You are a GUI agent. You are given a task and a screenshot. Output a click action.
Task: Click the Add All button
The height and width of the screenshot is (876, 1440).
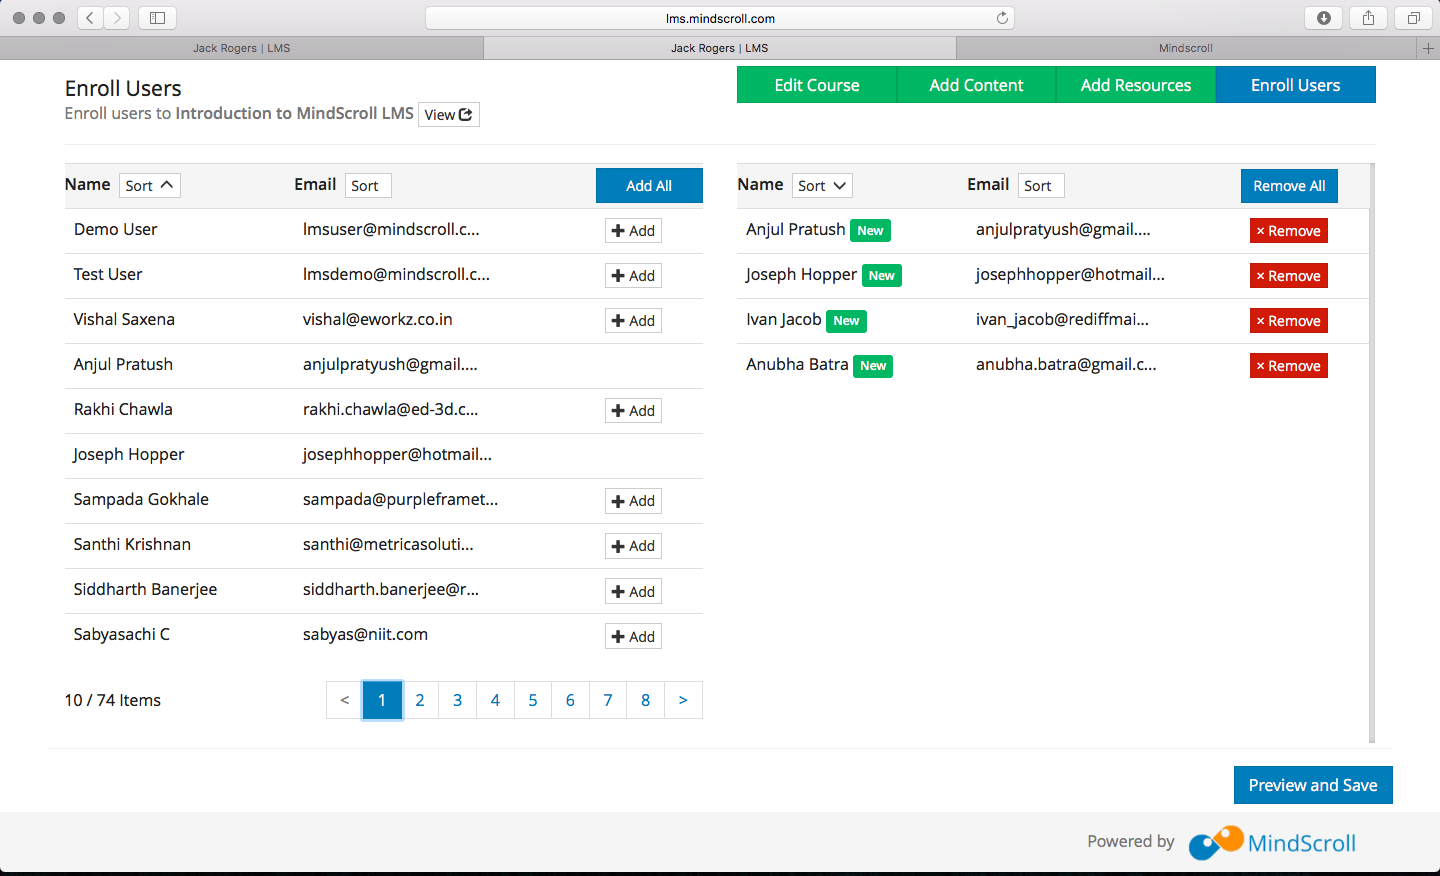click(649, 186)
